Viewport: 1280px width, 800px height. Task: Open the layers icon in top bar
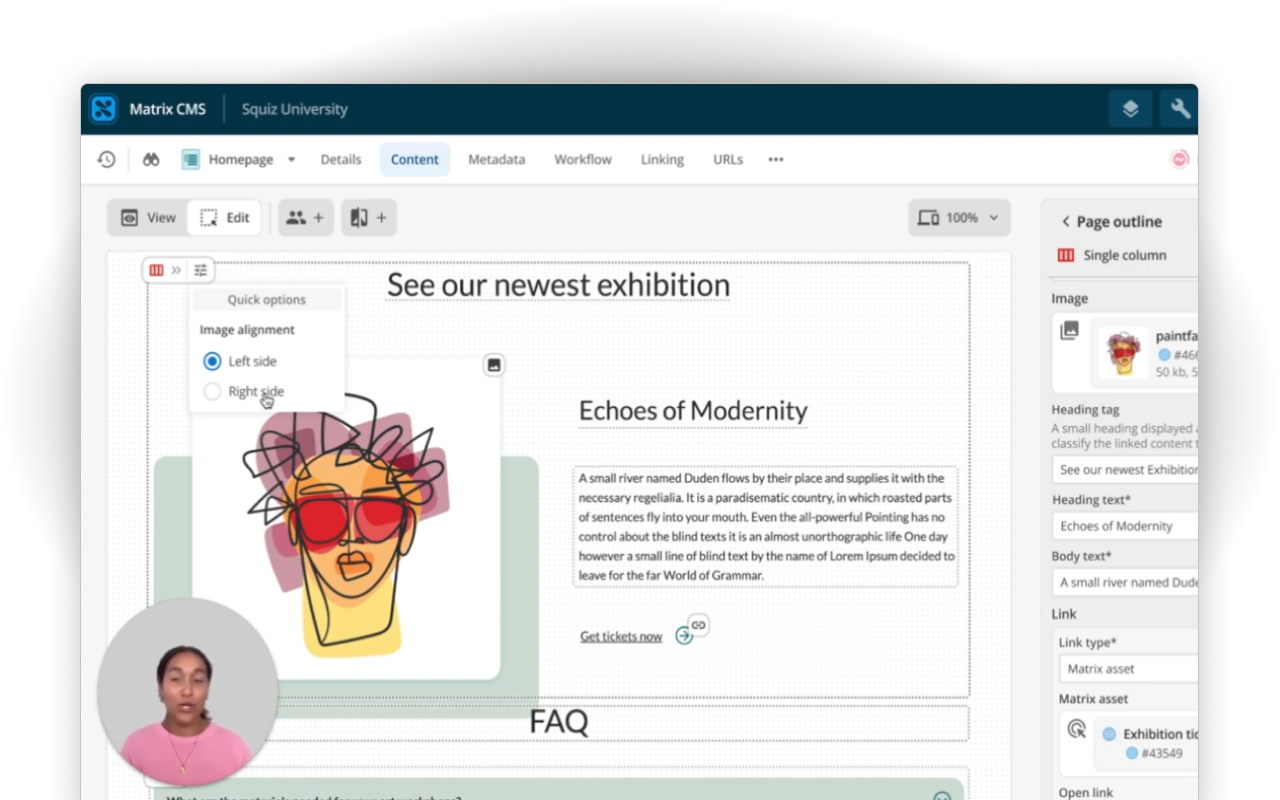(1130, 109)
